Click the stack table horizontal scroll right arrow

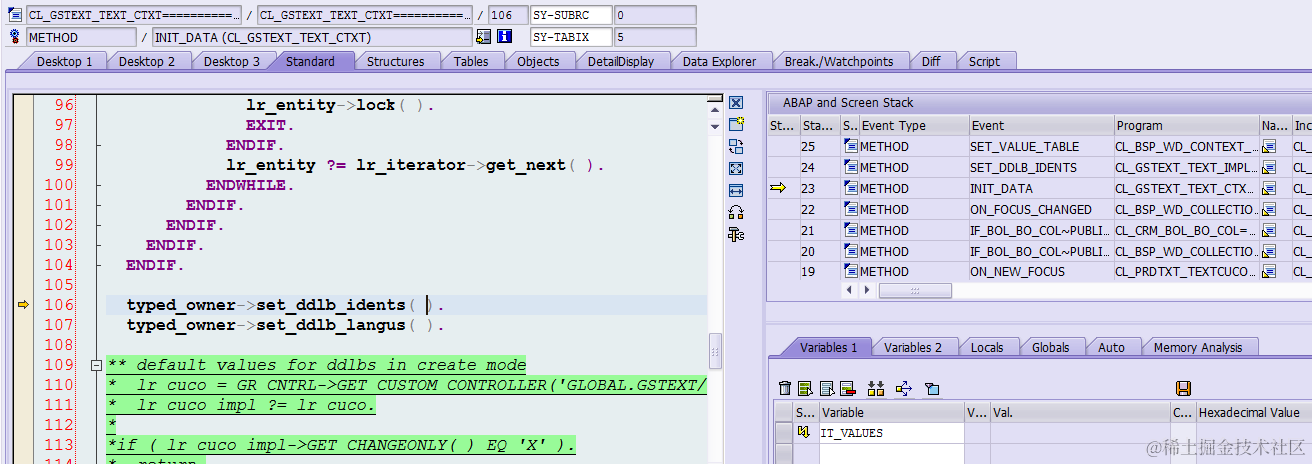[x=868, y=290]
